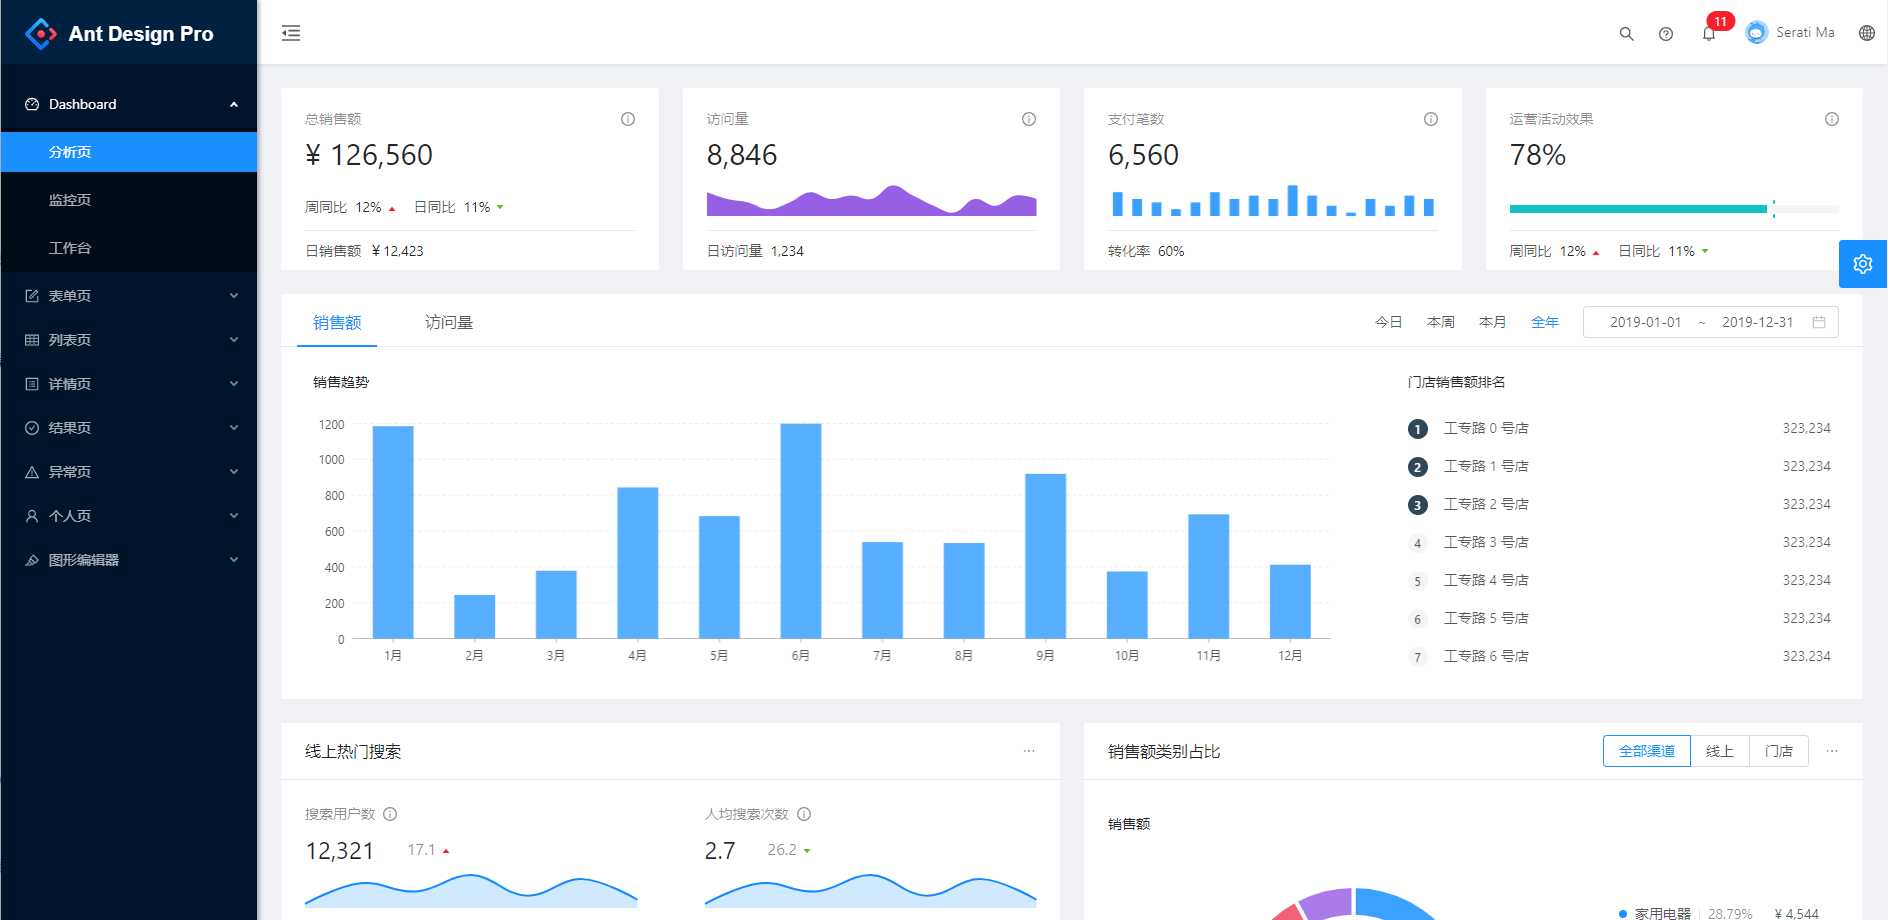Filter sales by 全年
Image resolution: width=1888 pixels, height=920 pixels.
[1545, 322]
